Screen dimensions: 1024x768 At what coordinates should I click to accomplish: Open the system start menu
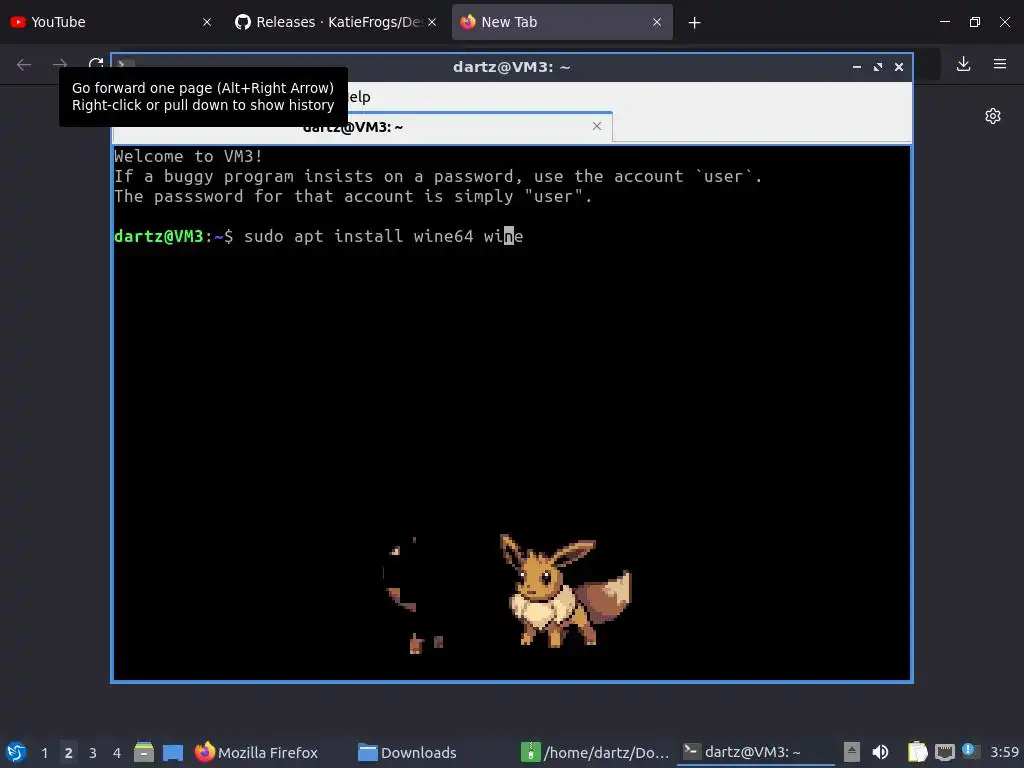[x=16, y=752]
